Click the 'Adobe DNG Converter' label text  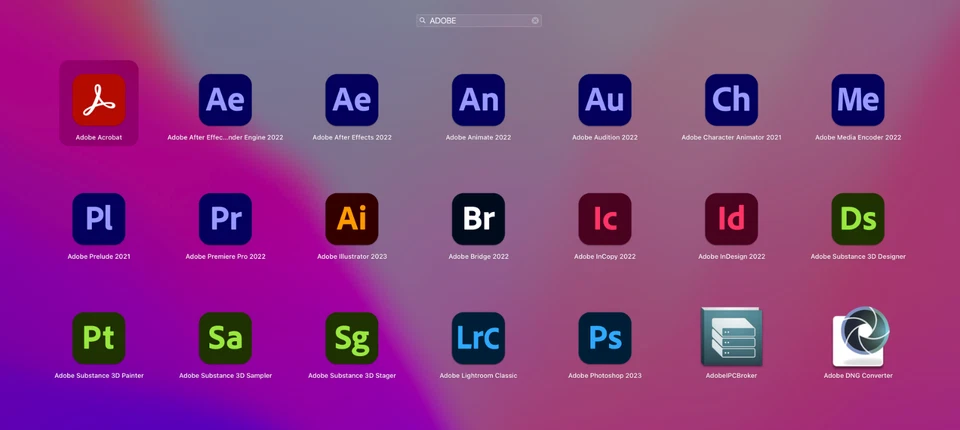858,375
